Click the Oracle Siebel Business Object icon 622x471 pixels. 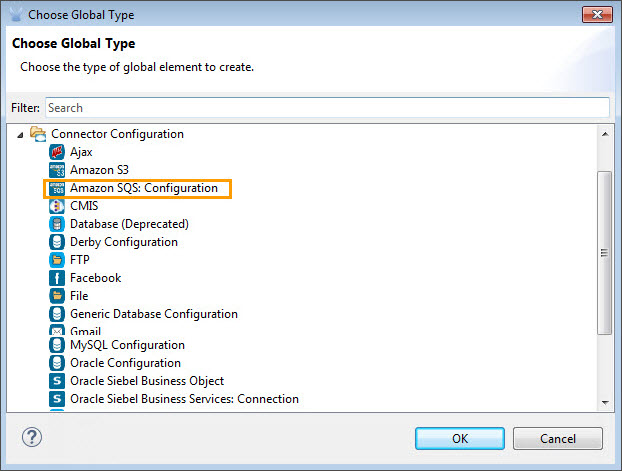pyautogui.click(x=57, y=381)
